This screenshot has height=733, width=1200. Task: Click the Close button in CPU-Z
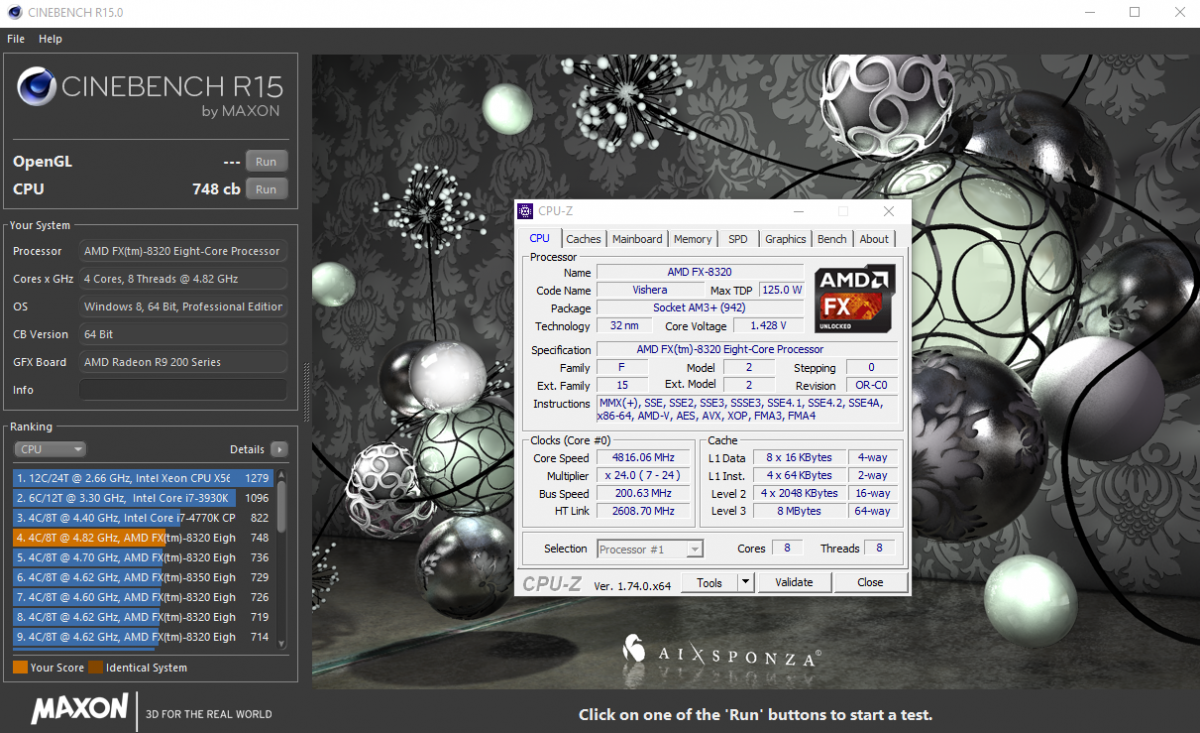[870, 582]
